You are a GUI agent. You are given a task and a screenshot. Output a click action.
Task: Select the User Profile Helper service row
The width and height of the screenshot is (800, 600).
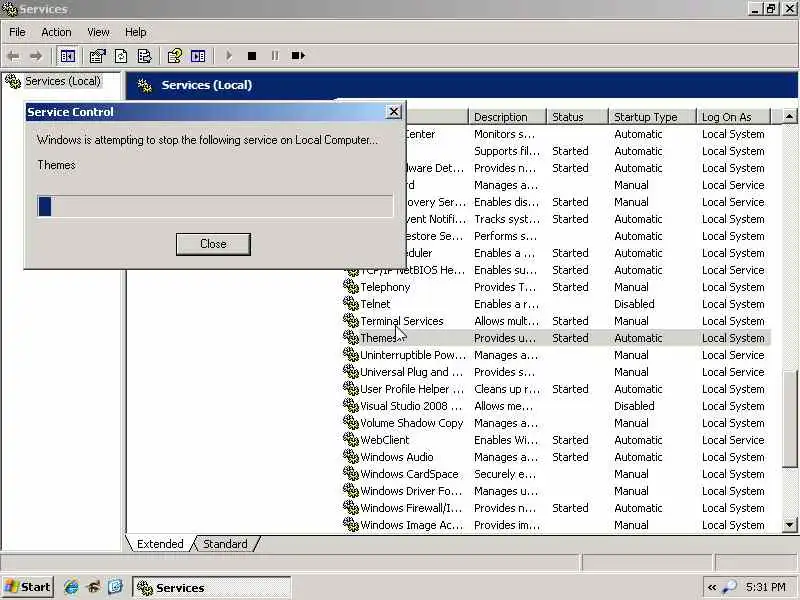(x=556, y=389)
